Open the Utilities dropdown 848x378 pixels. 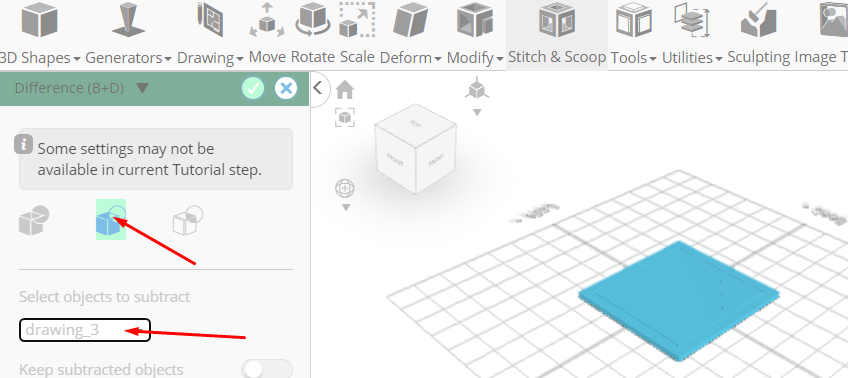click(x=692, y=57)
